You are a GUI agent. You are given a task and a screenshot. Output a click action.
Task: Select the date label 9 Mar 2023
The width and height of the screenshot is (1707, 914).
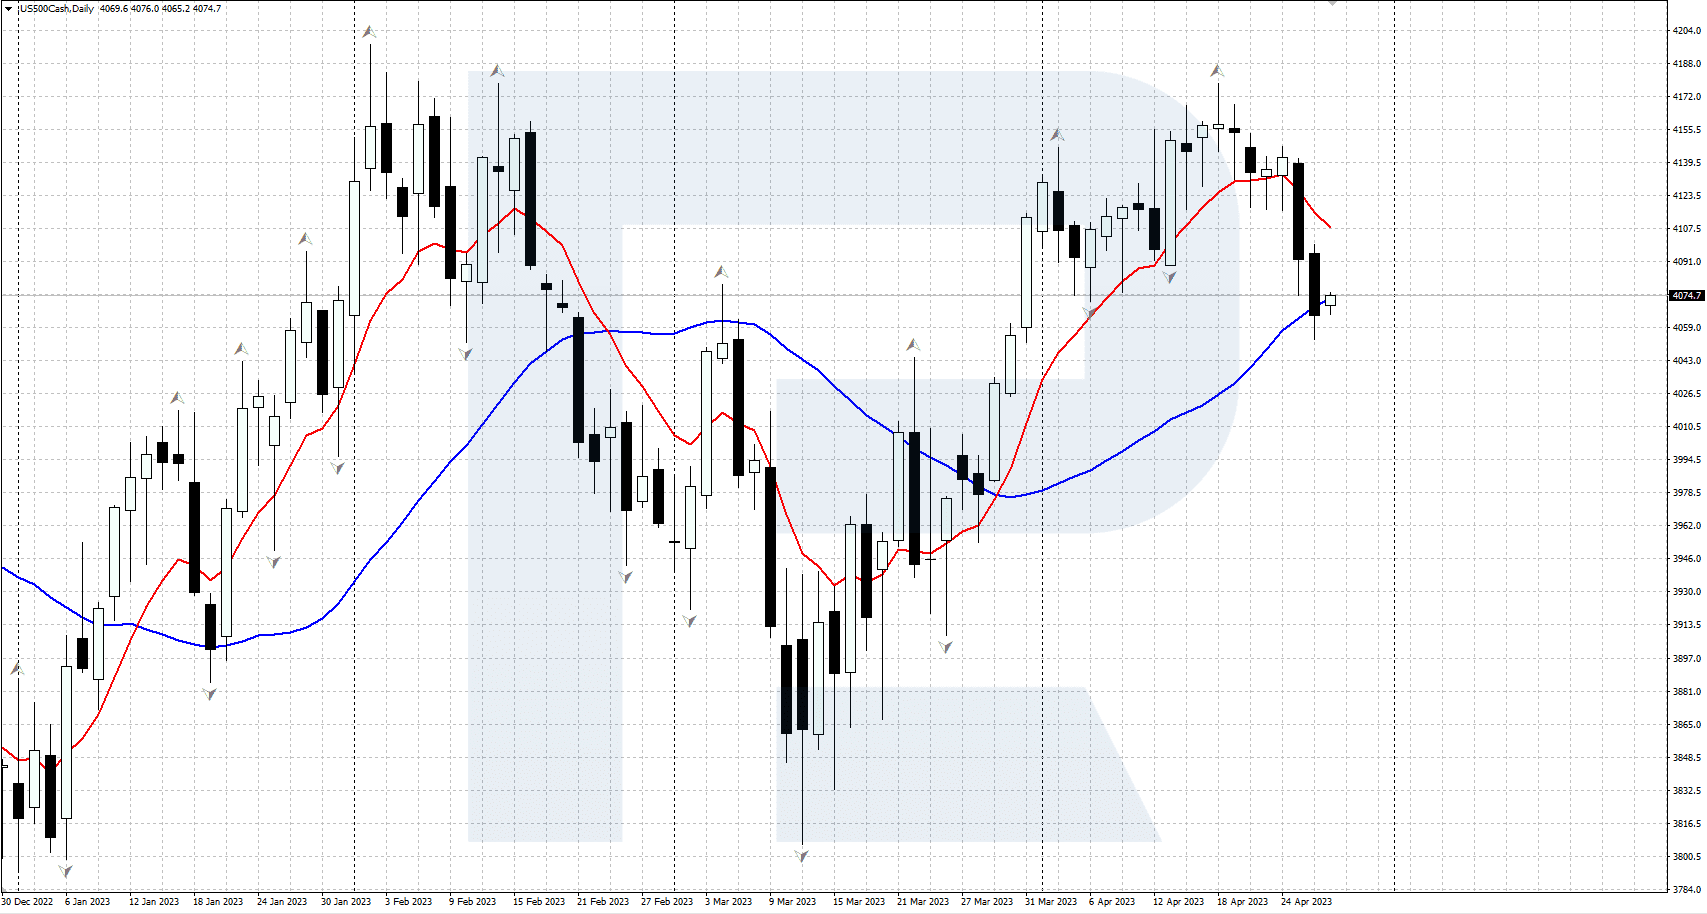pos(793,901)
